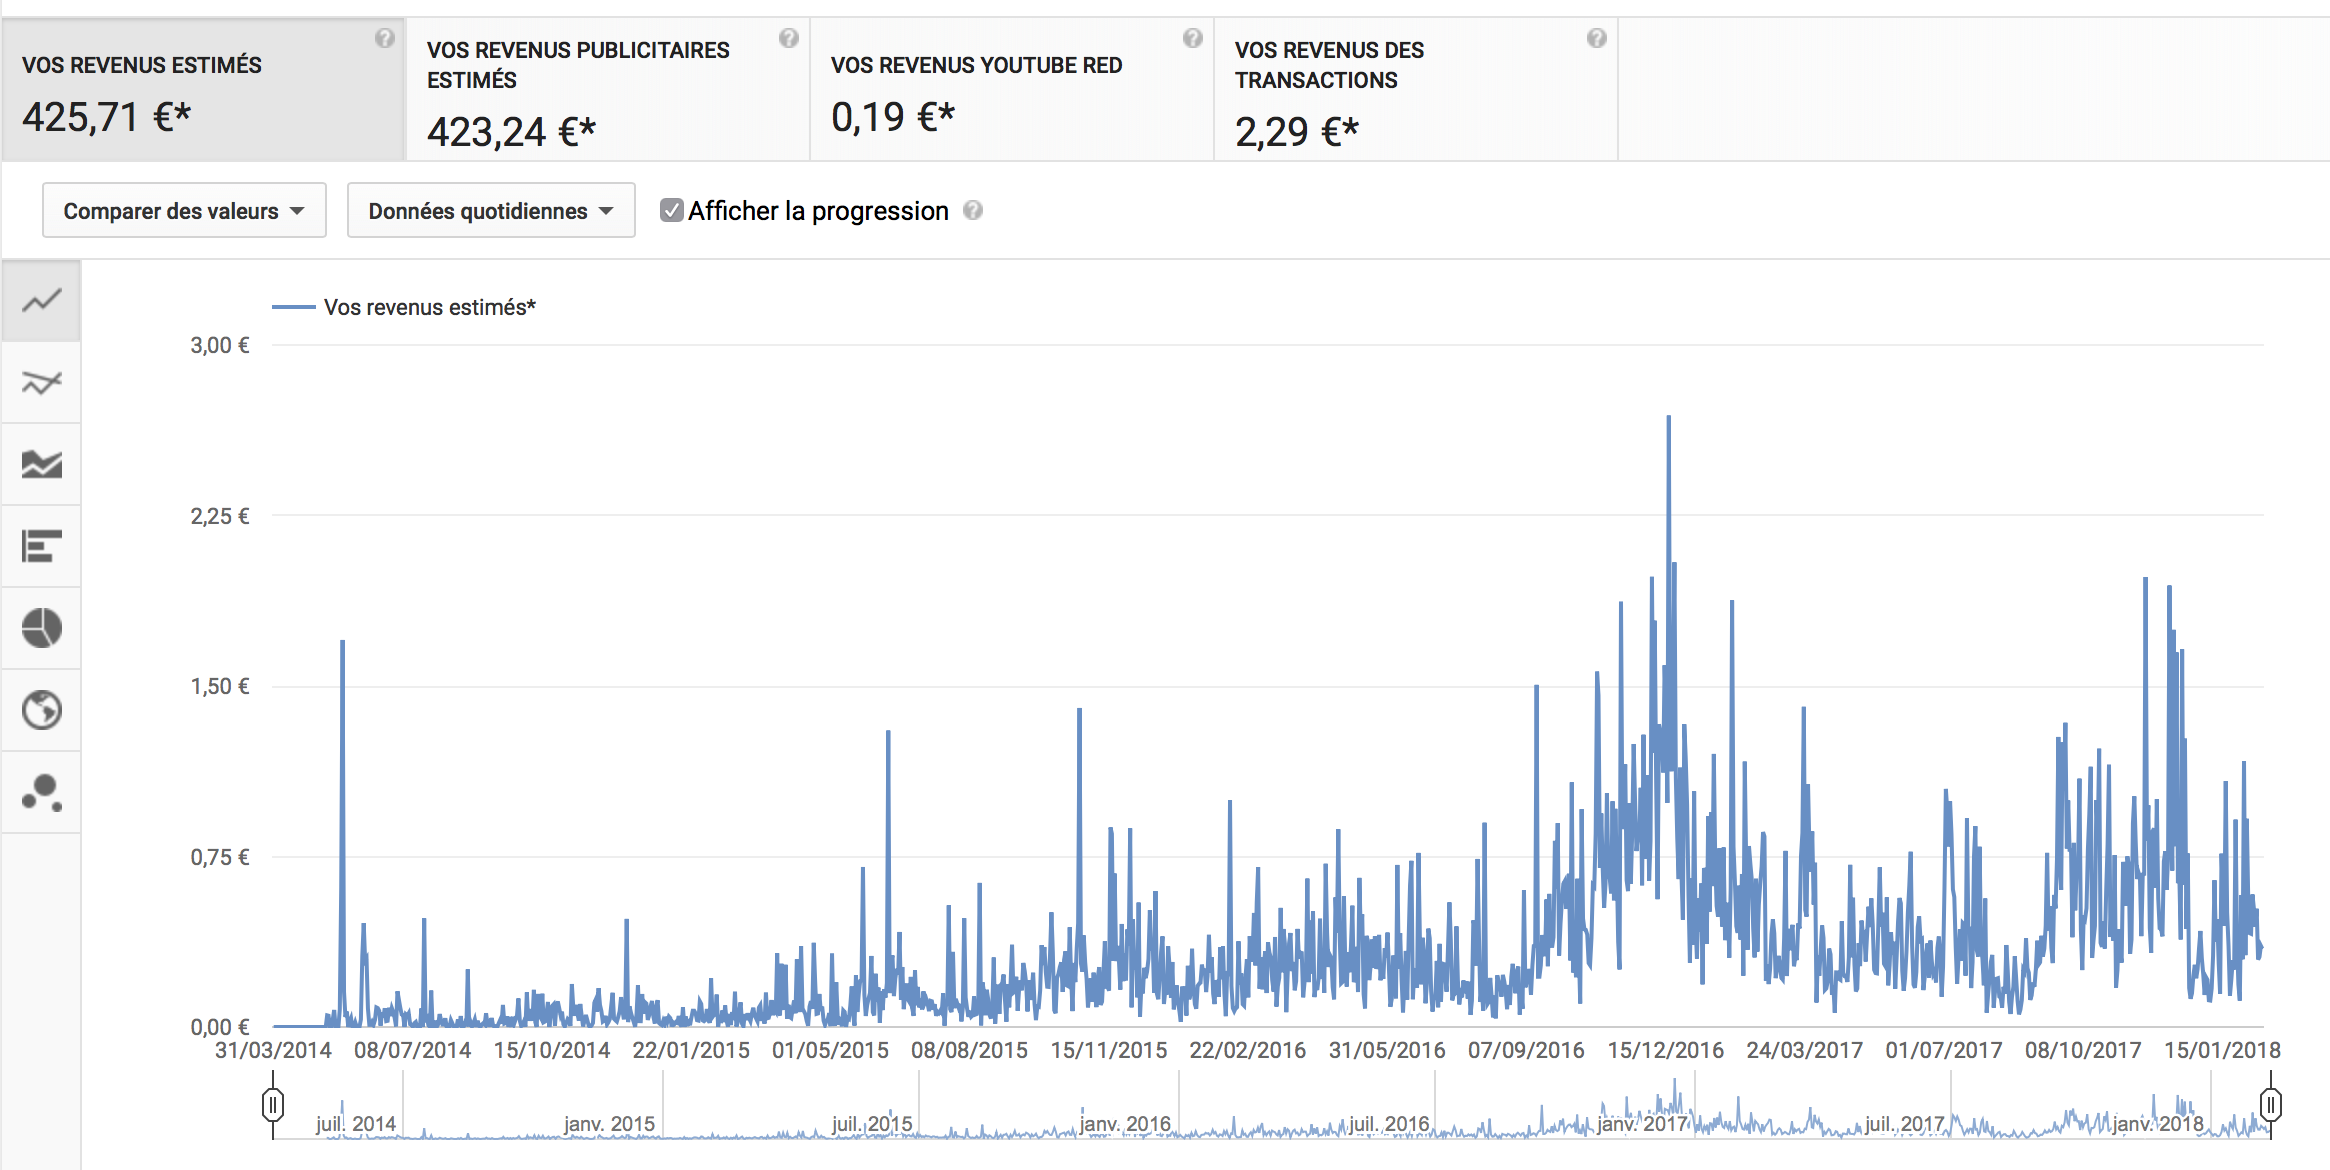Open help icon beside Afficher la progression
Image resolution: width=2330 pixels, height=1170 pixels.
[973, 210]
